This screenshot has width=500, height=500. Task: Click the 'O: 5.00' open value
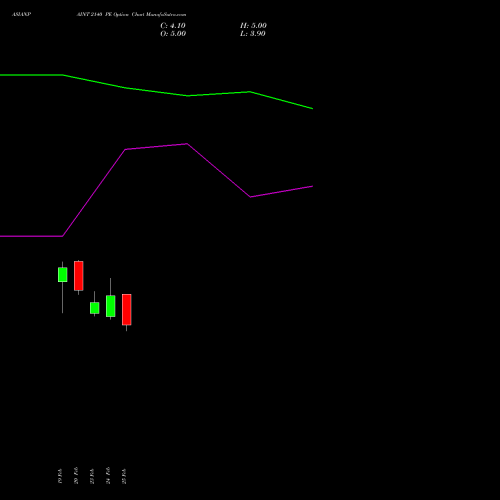(x=173, y=34)
